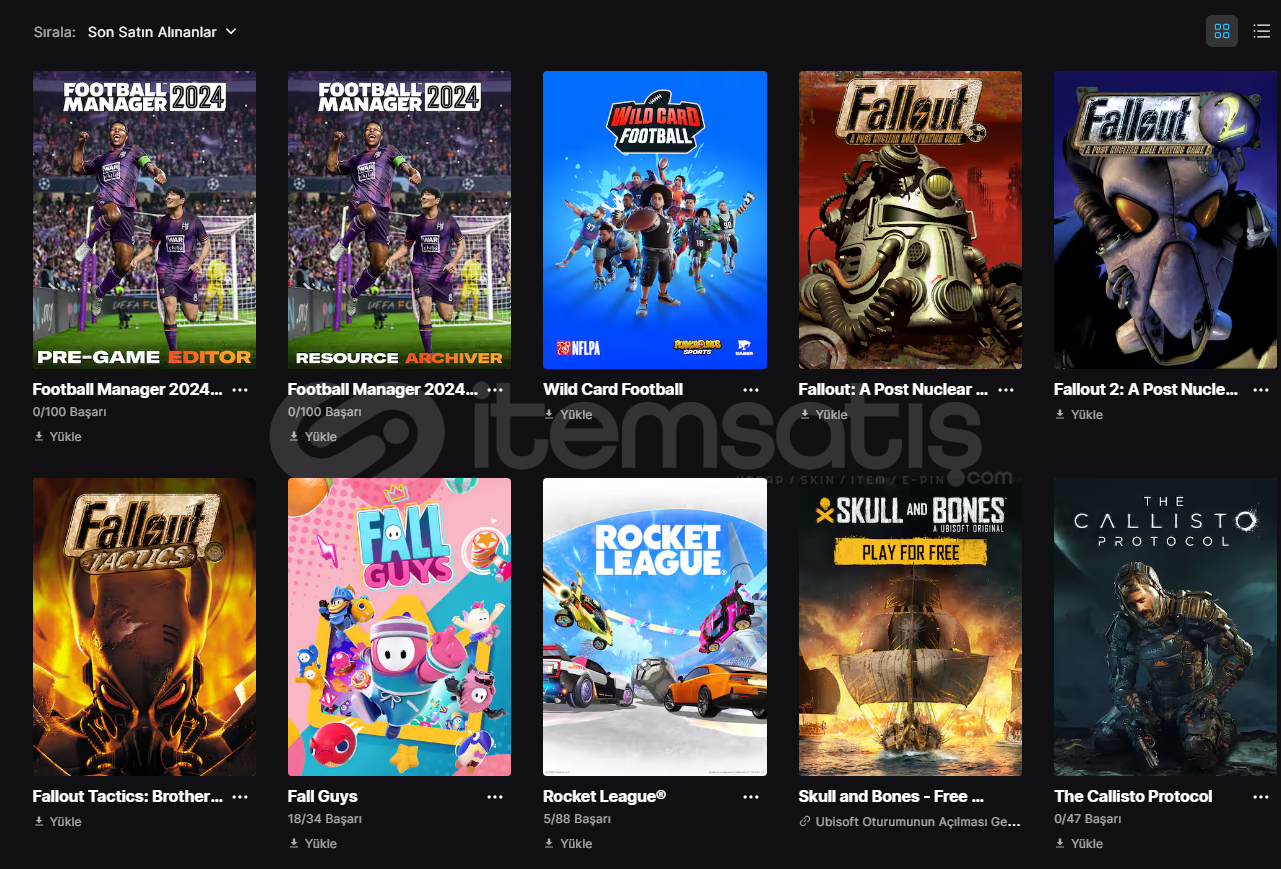
Task: Click Yükle under Rocket League
Action: click(568, 843)
